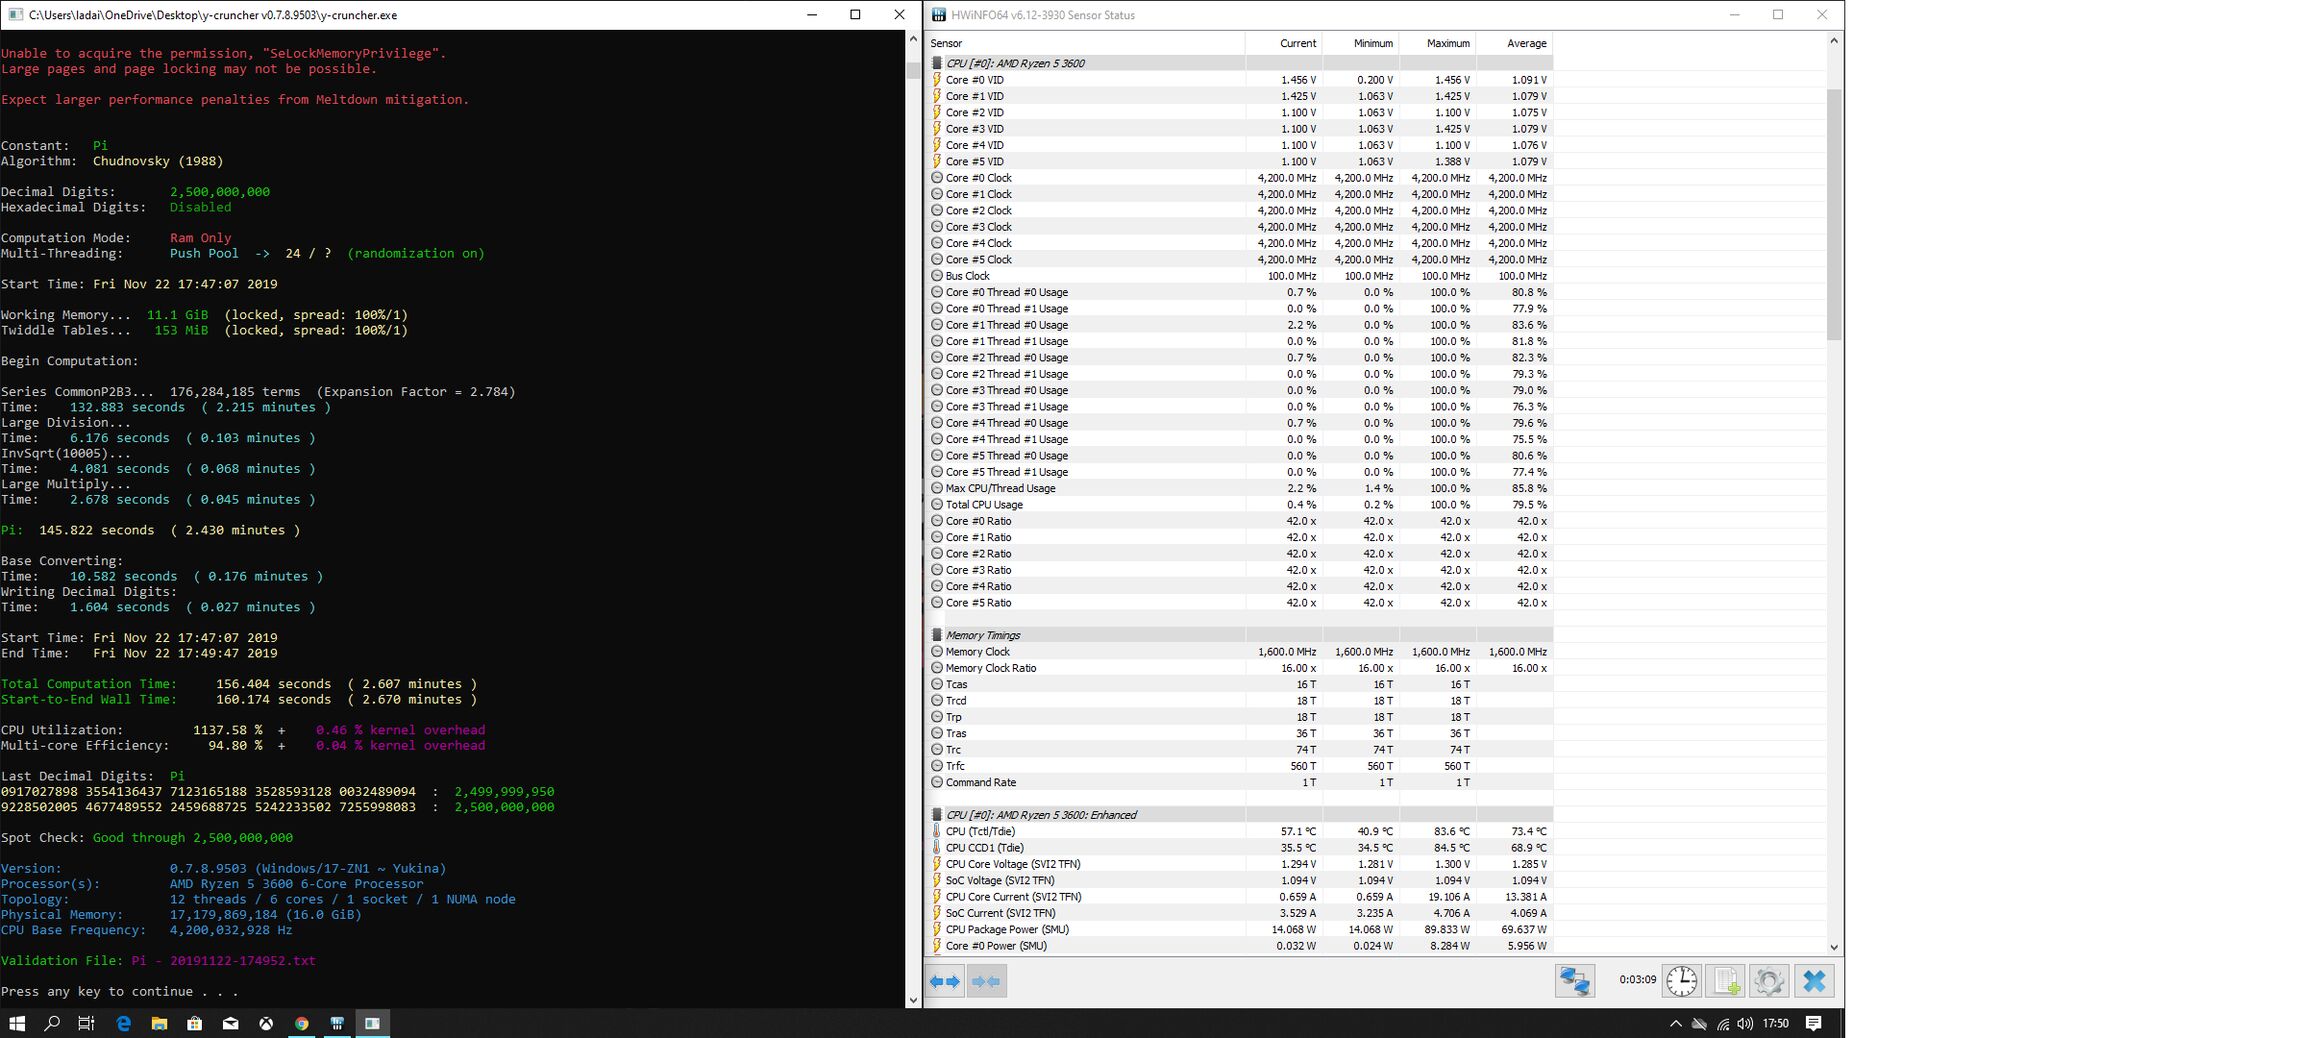Click OneDrive tray icon
The image size is (2322, 1038).
point(1699,1023)
